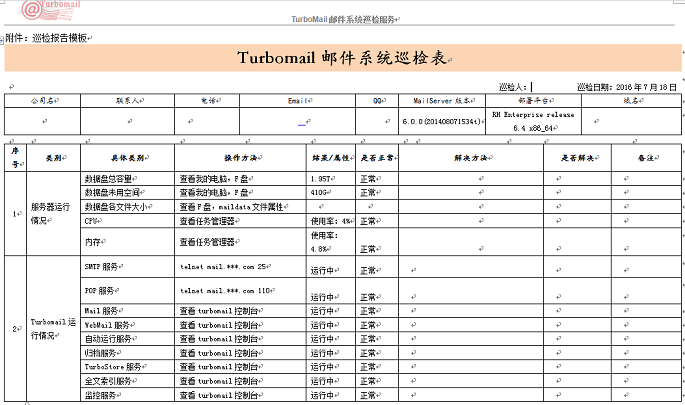Click CPU result 使用率: 4%
This screenshot has height=405, width=685.
pos(331,221)
